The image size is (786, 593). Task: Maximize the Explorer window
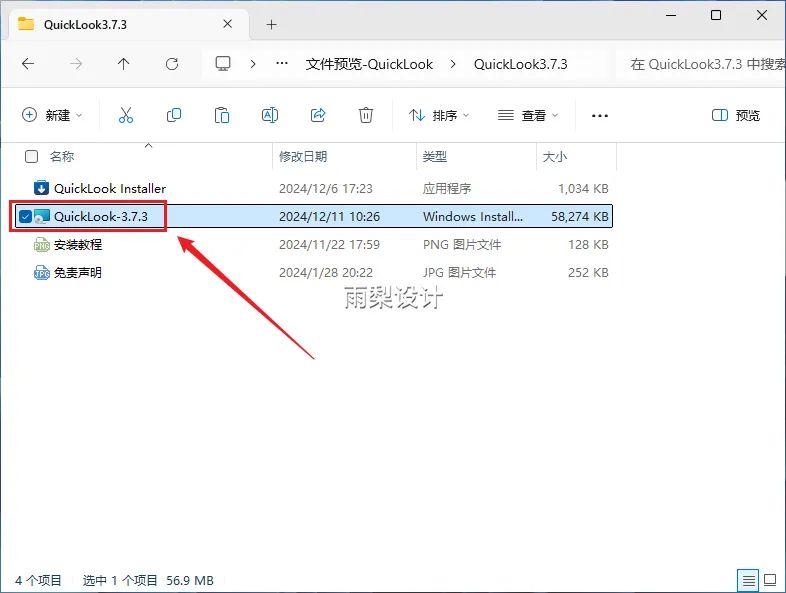pyautogui.click(x=716, y=16)
